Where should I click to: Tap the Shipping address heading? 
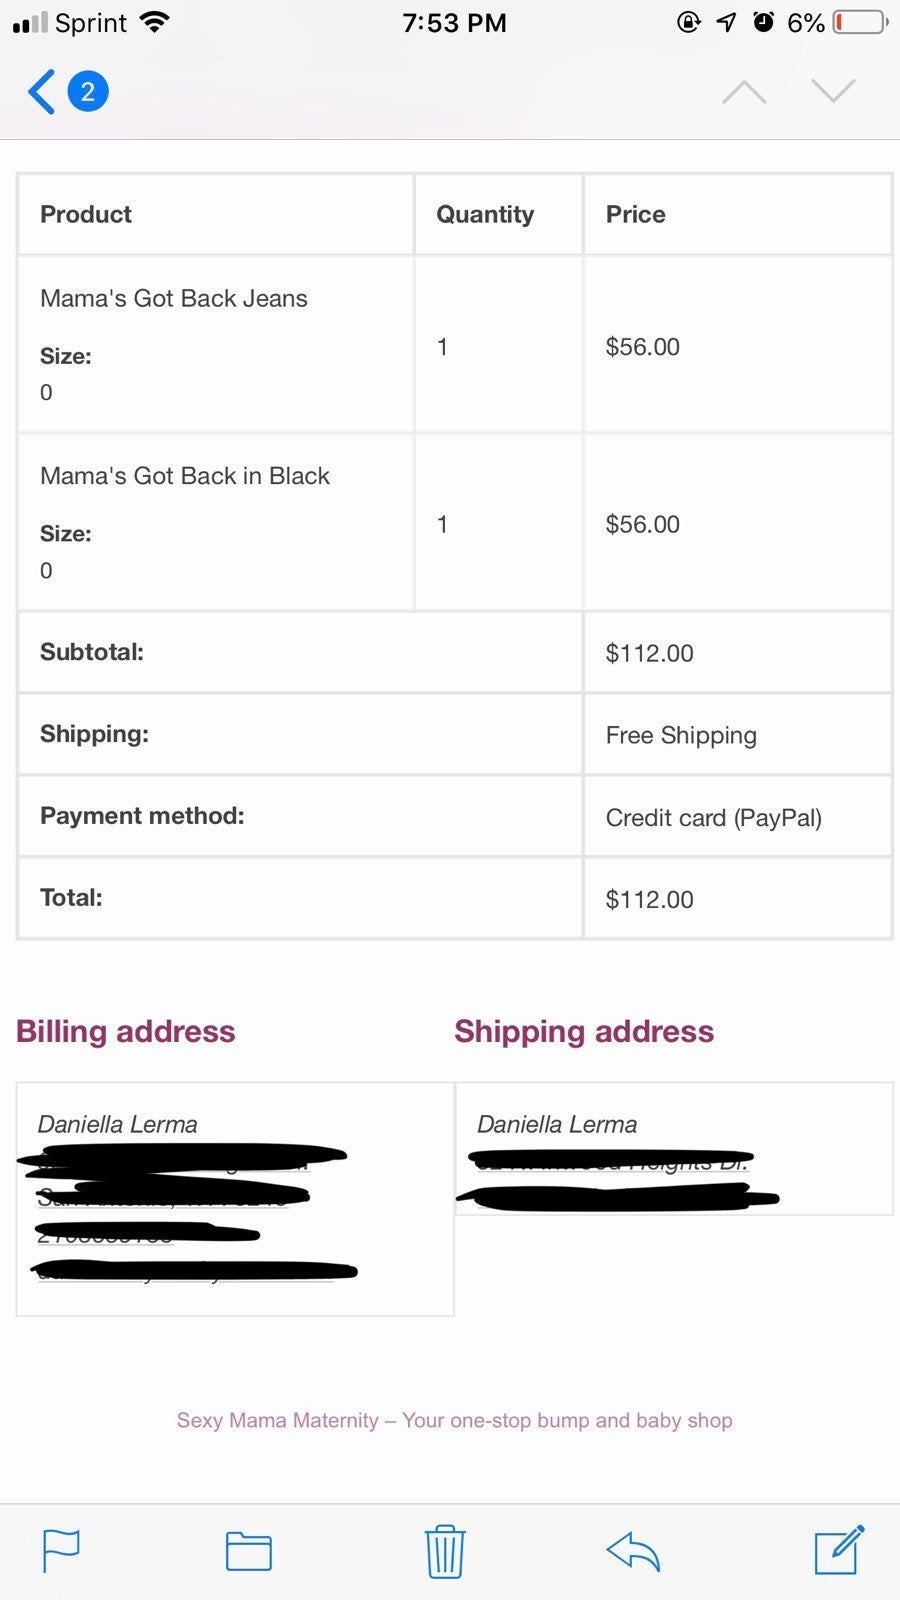[584, 1031]
